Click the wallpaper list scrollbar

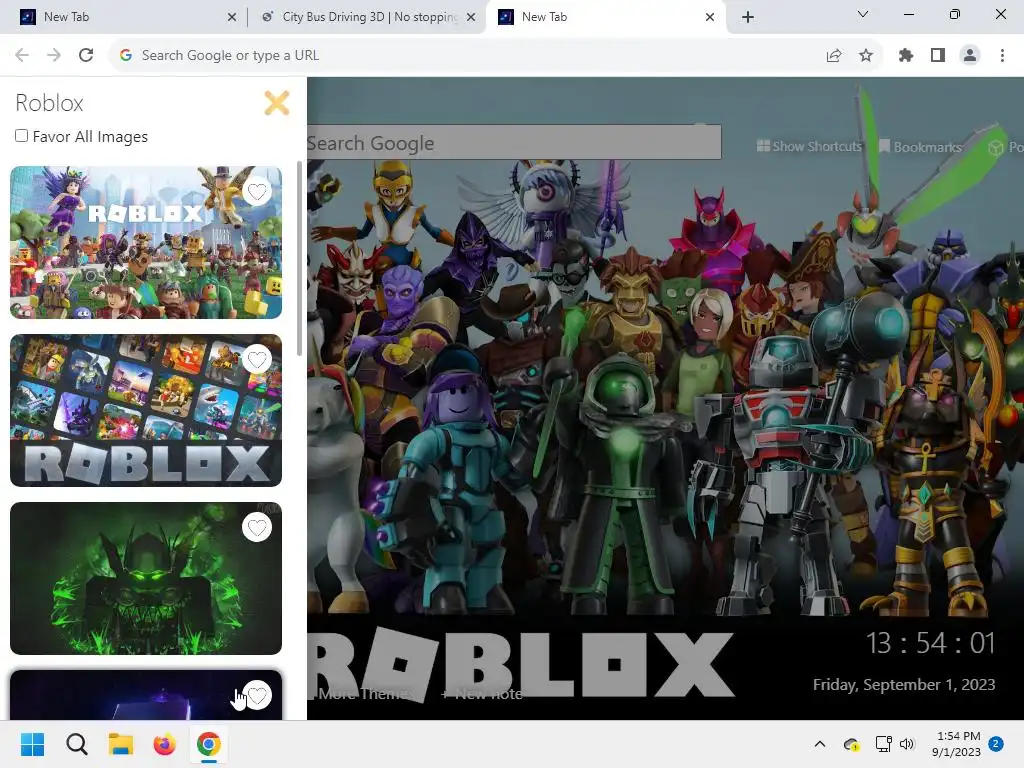(299, 259)
